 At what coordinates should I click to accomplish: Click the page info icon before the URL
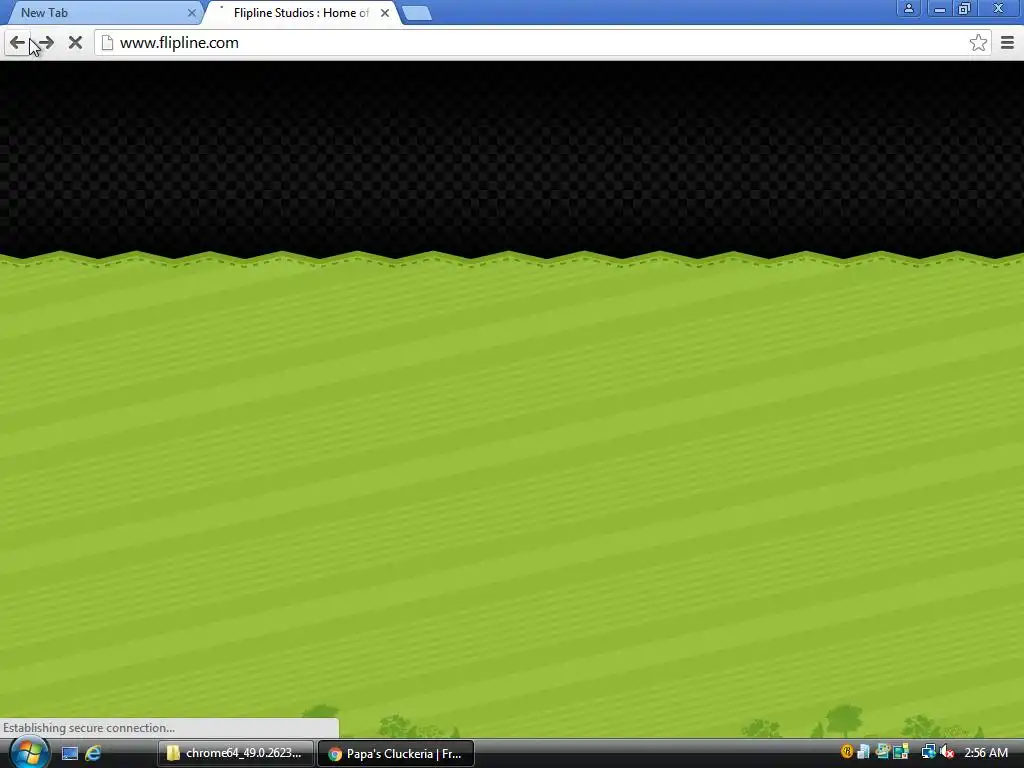(107, 43)
